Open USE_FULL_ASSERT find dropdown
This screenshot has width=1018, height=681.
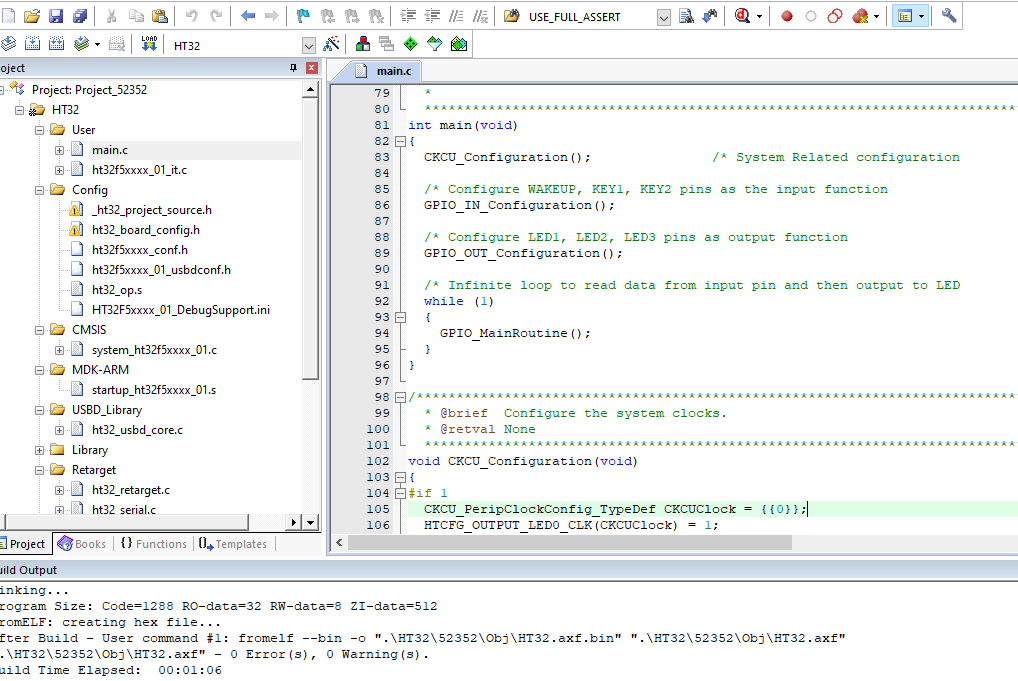pyautogui.click(x=664, y=17)
